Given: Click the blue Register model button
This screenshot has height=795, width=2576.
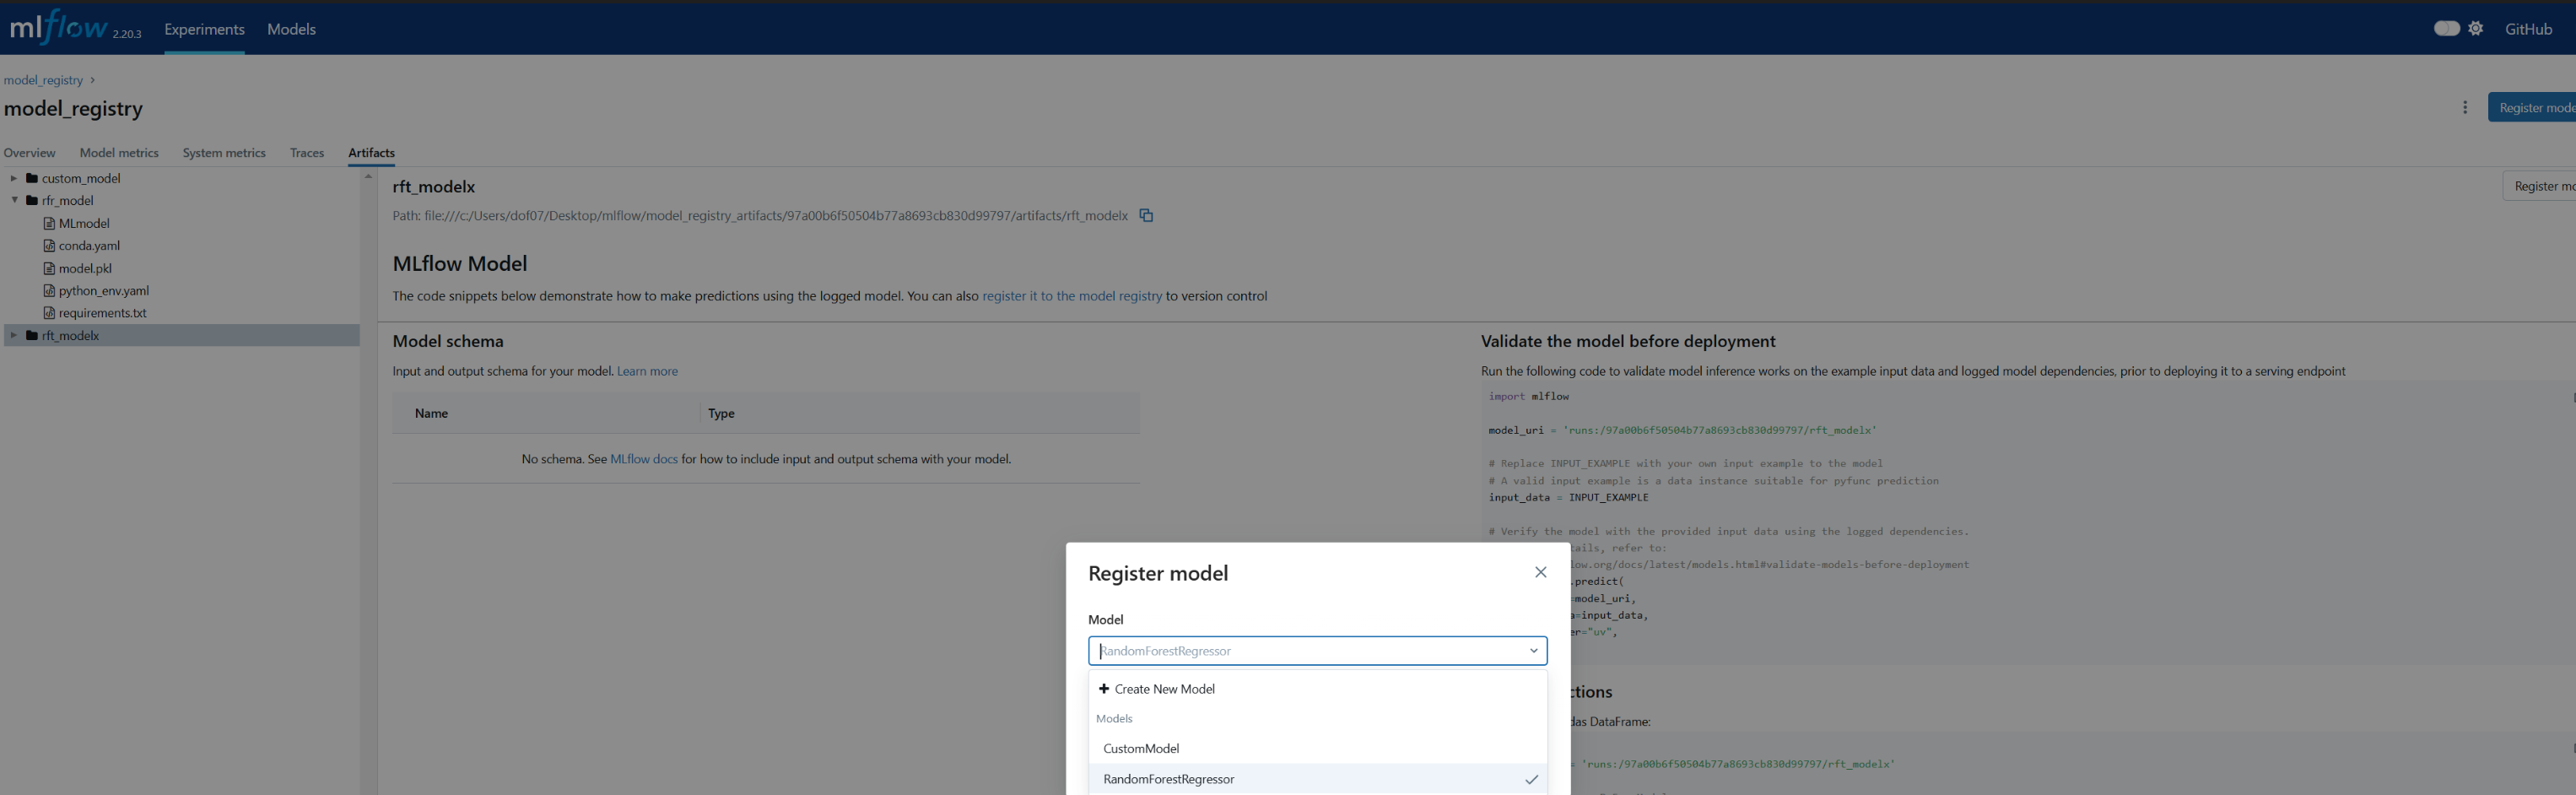Looking at the screenshot, I should coord(2532,107).
